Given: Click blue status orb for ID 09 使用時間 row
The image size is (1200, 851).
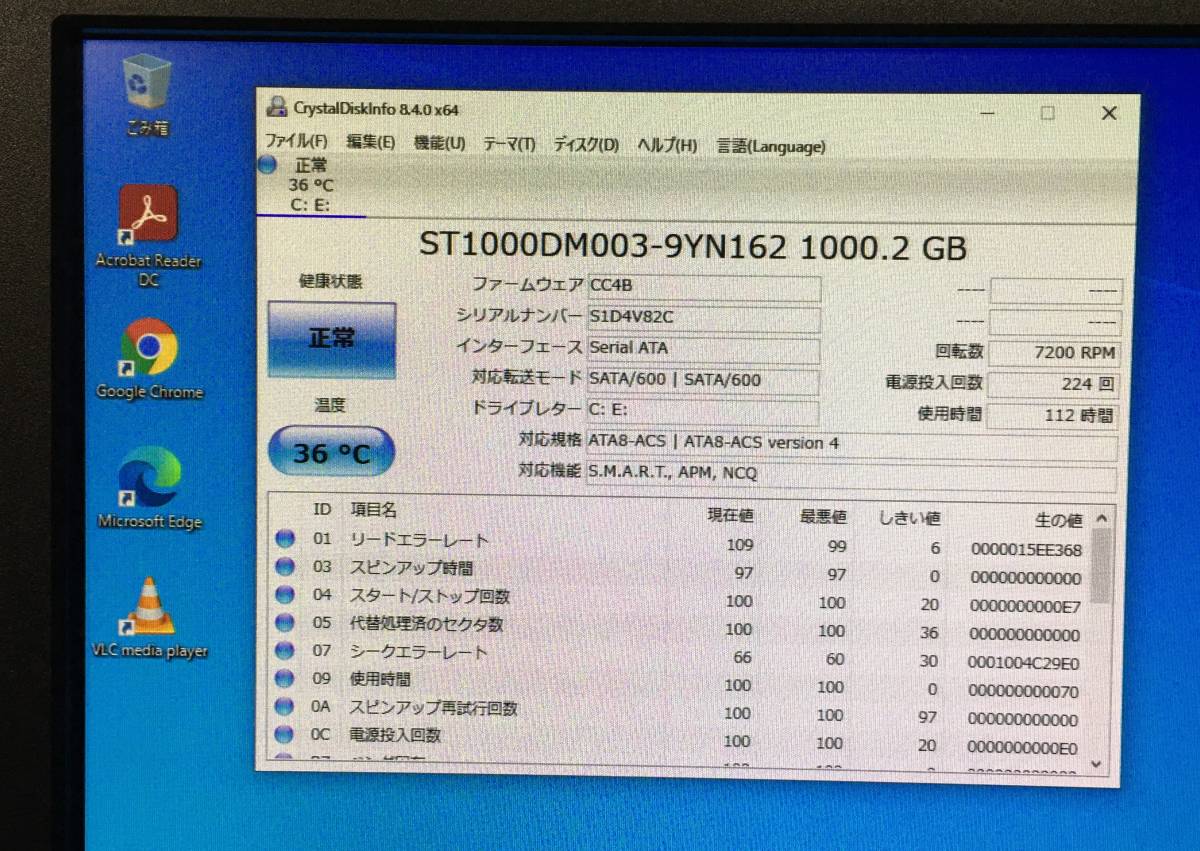Looking at the screenshot, I should pyautogui.click(x=285, y=679).
